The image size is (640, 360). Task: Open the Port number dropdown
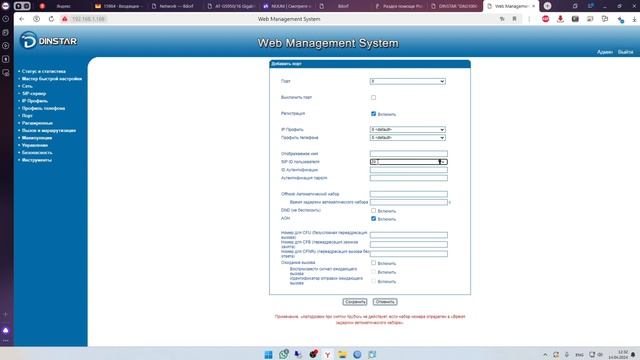(408, 82)
